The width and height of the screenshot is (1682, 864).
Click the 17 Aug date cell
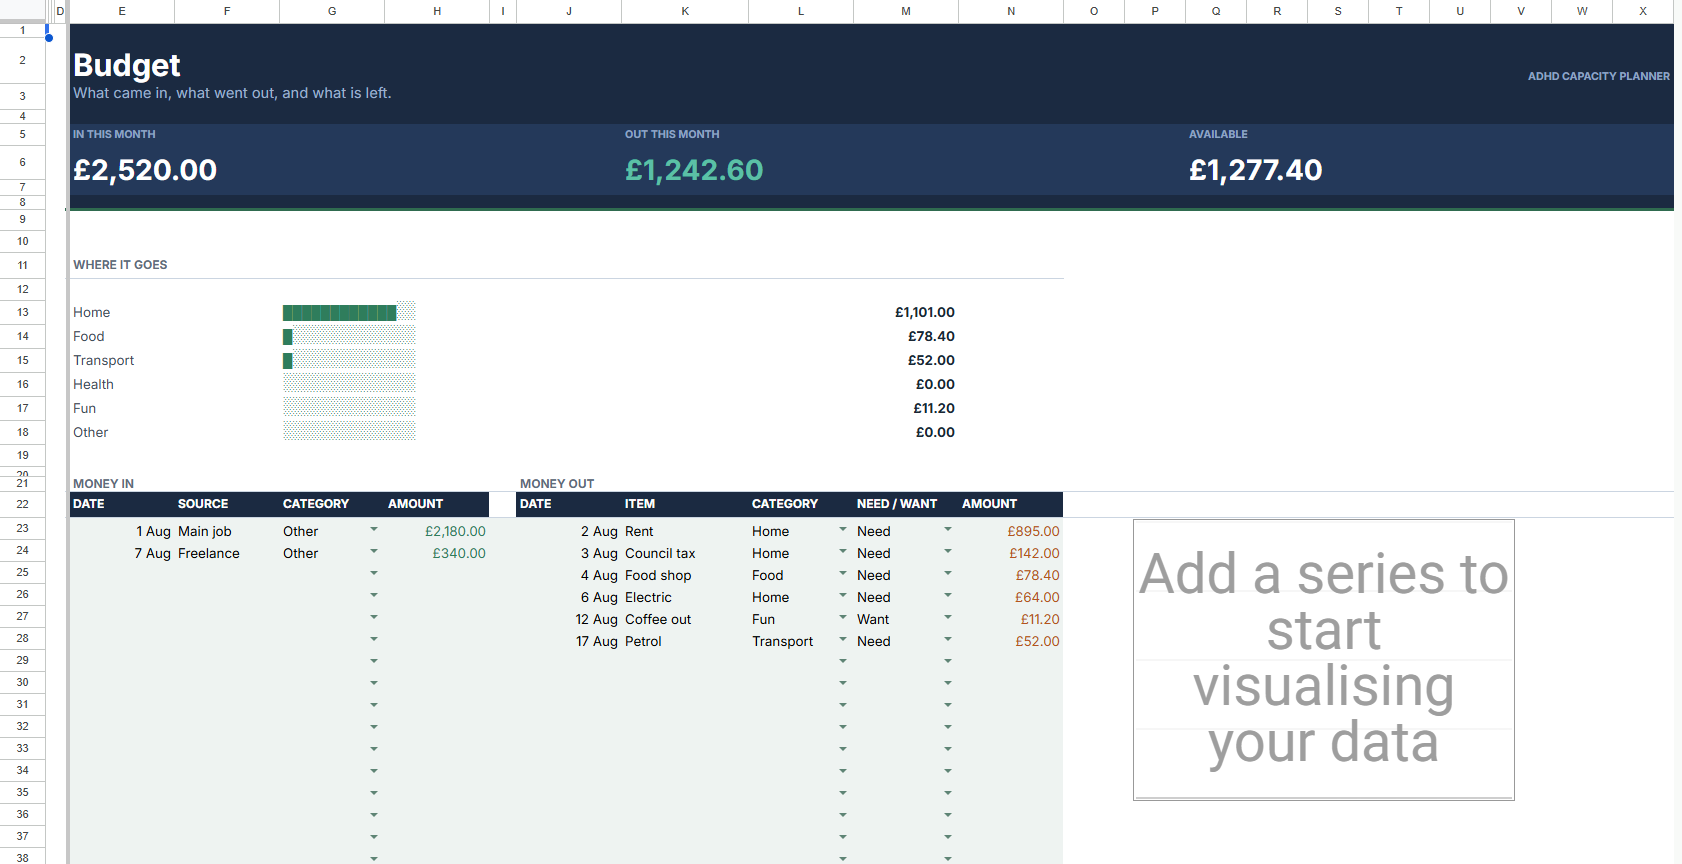click(x=569, y=641)
